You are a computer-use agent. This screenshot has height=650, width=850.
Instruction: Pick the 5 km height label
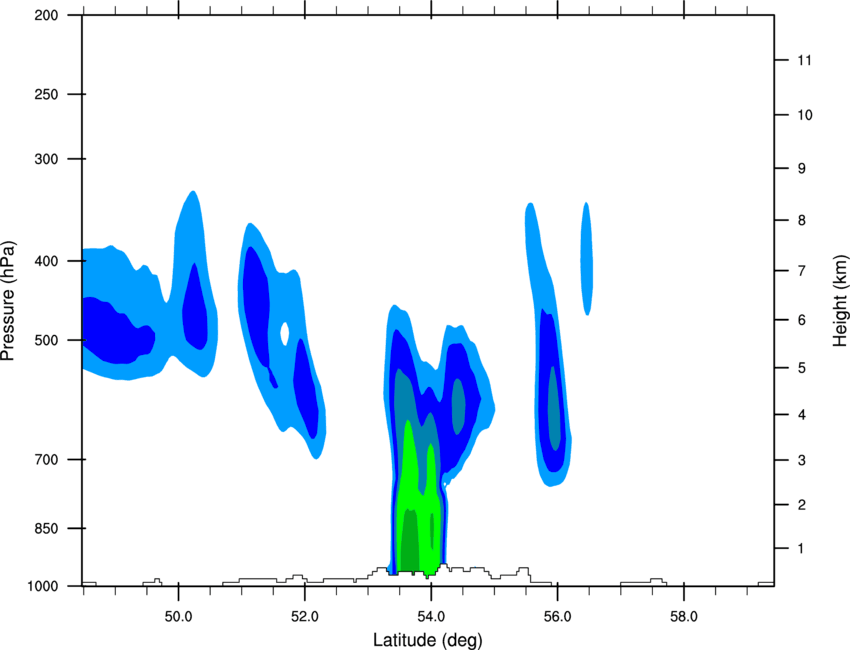coord(801,368)
